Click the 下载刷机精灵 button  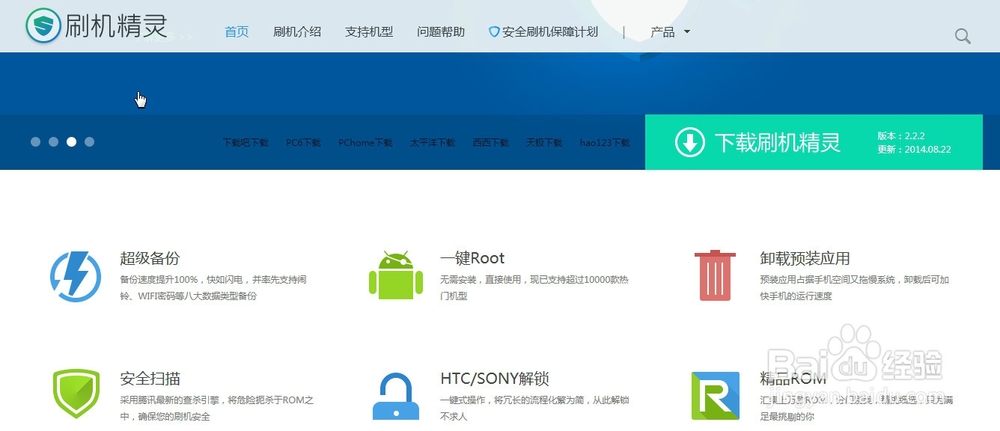point(813,142)
